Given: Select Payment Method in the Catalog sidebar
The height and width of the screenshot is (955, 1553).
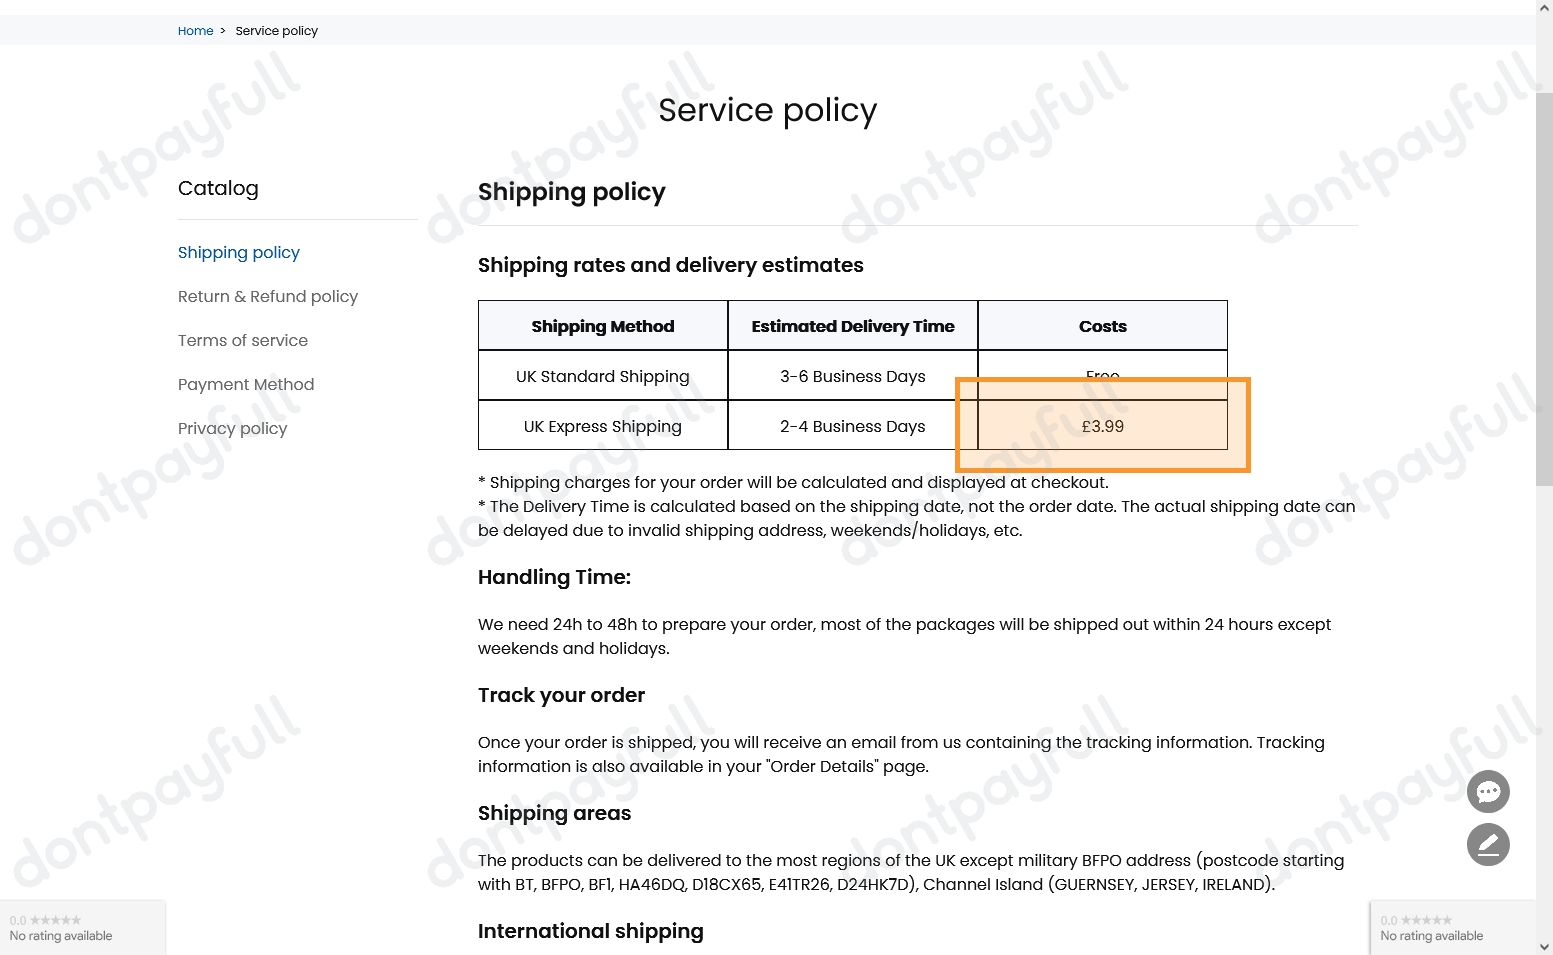Looking at the screenshot, I should [246, 384].
